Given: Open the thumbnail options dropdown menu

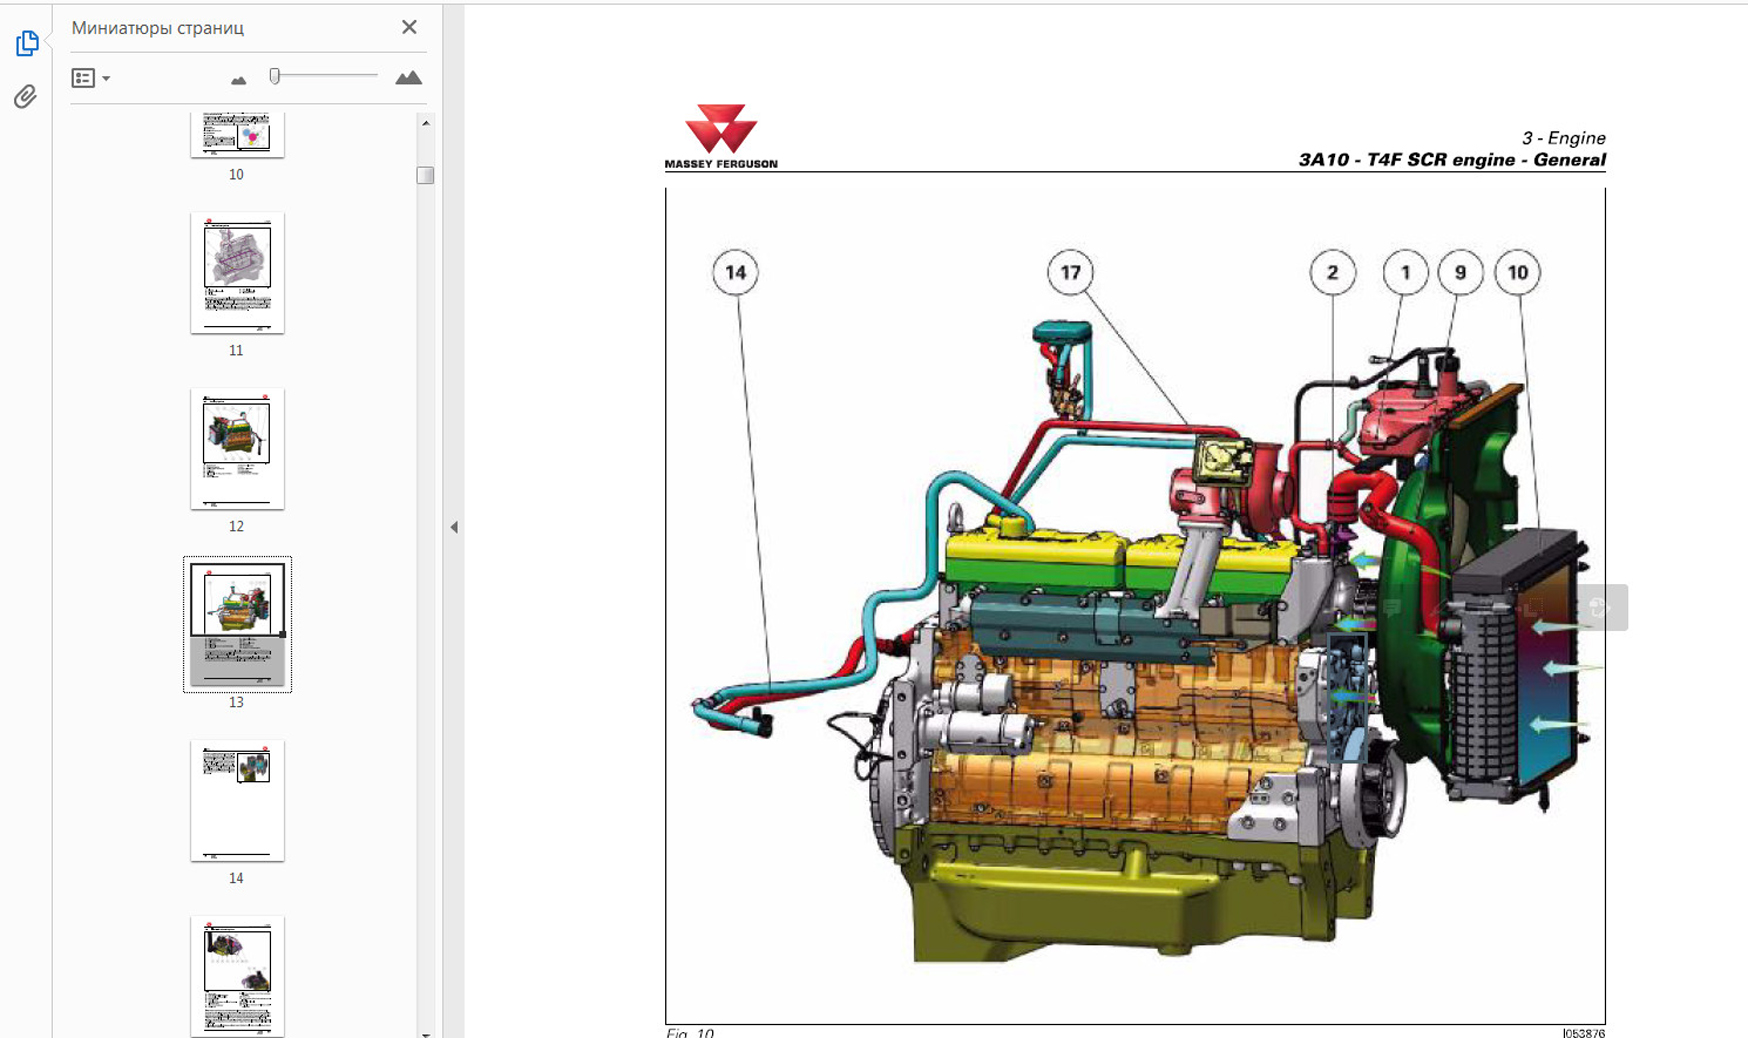Looking at the screenshot, I should click(x=90, y=78).
